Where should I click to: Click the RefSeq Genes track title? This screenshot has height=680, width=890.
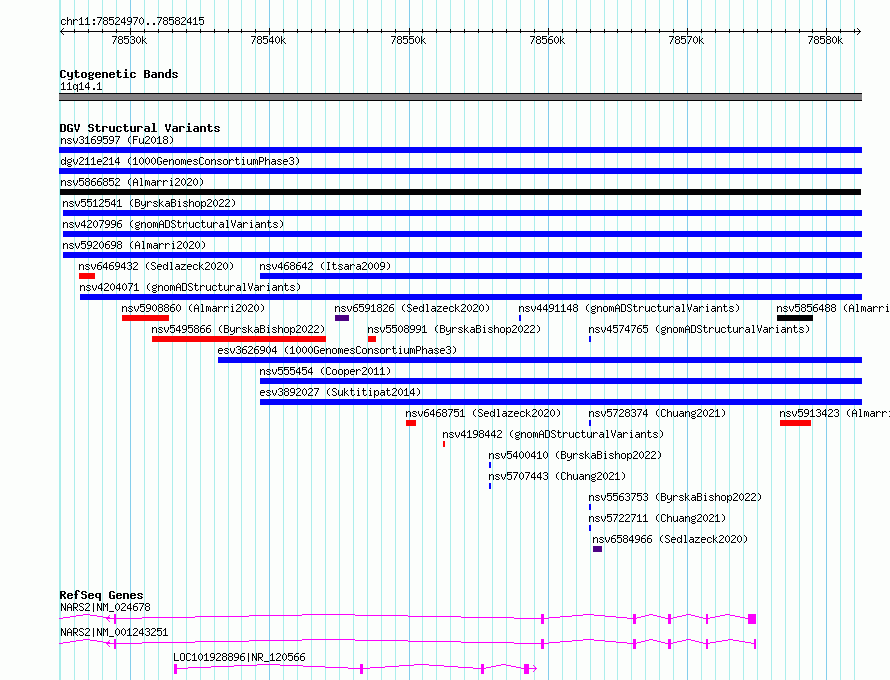tap(102, 595)
